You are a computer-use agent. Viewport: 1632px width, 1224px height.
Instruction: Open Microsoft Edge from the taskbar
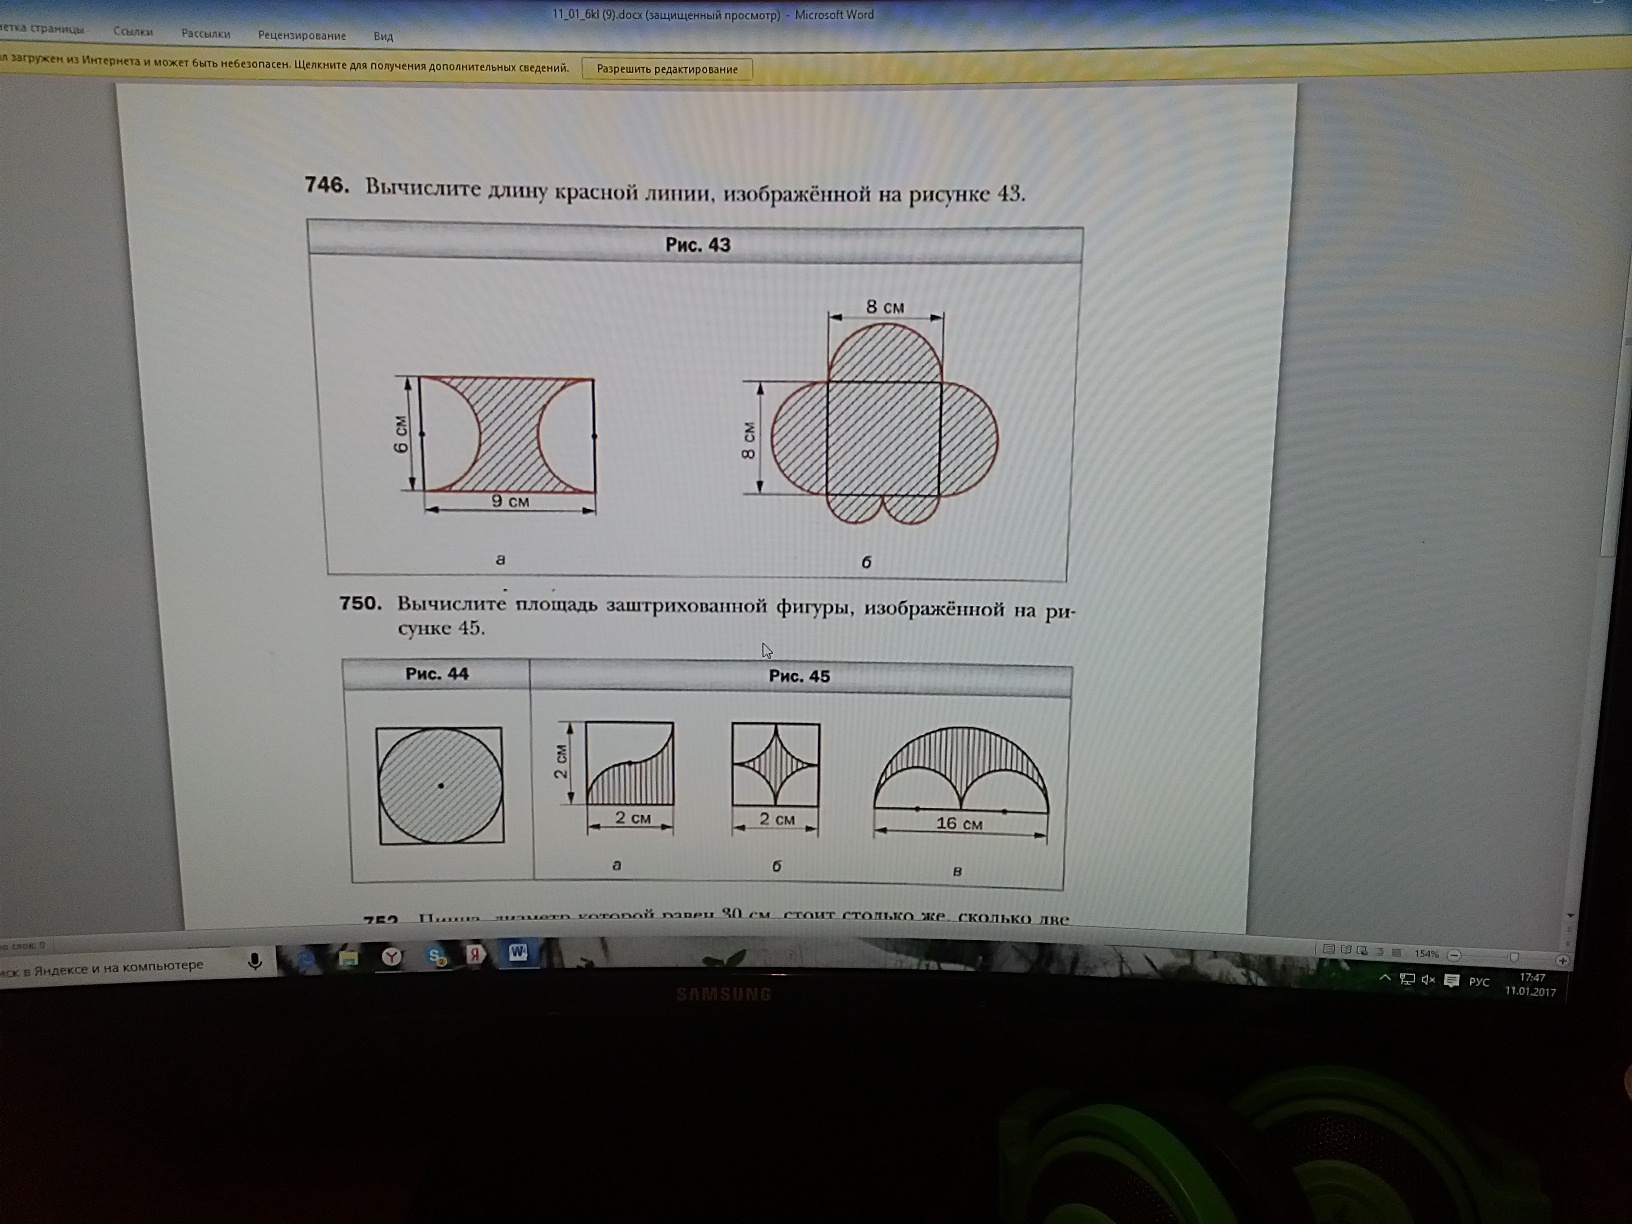307,959
